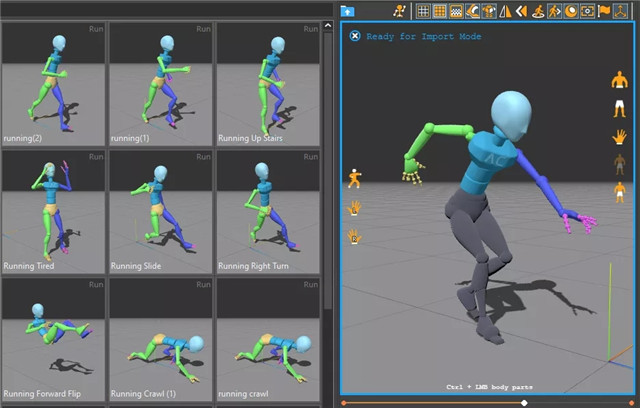Choose the Running Slide animation thumbnail
The height and width of the screenshot is (408, 640).
coord(160,211)
